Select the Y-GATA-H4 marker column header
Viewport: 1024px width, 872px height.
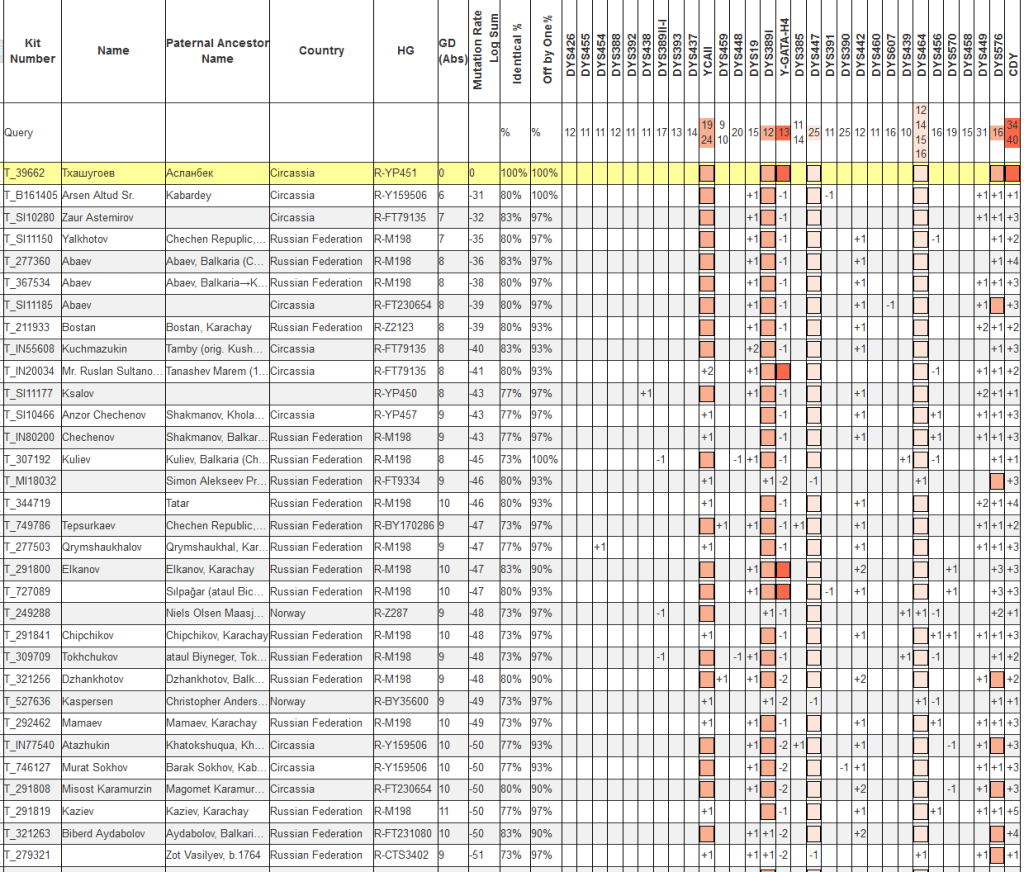coord(784,51)
